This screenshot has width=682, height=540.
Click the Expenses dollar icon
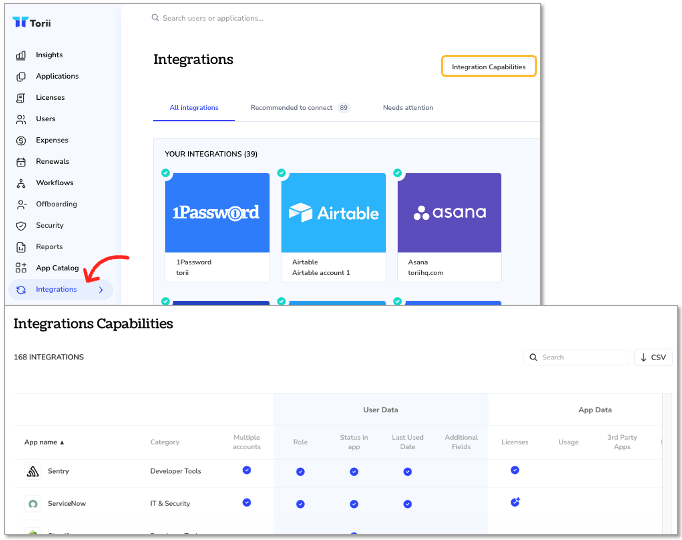[x=21, y=140]
